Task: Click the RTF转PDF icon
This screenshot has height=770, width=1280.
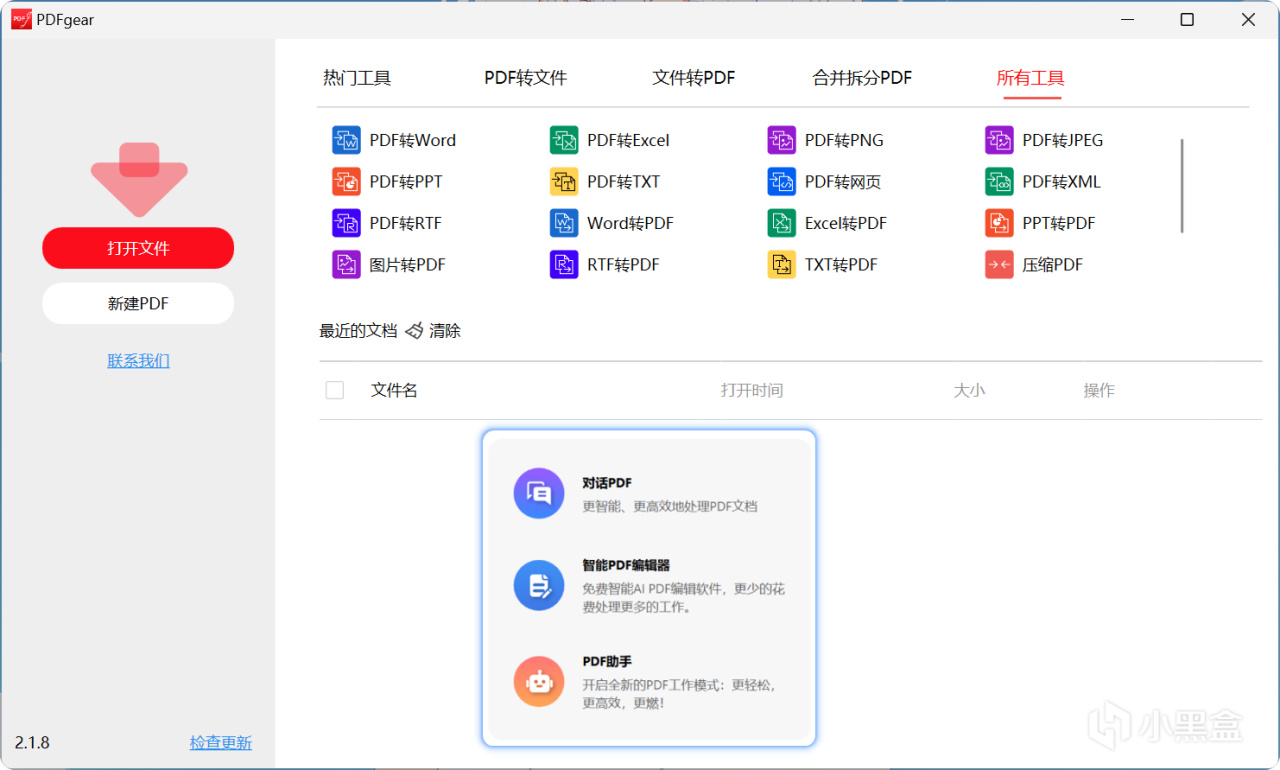Action: pos(564,264)
